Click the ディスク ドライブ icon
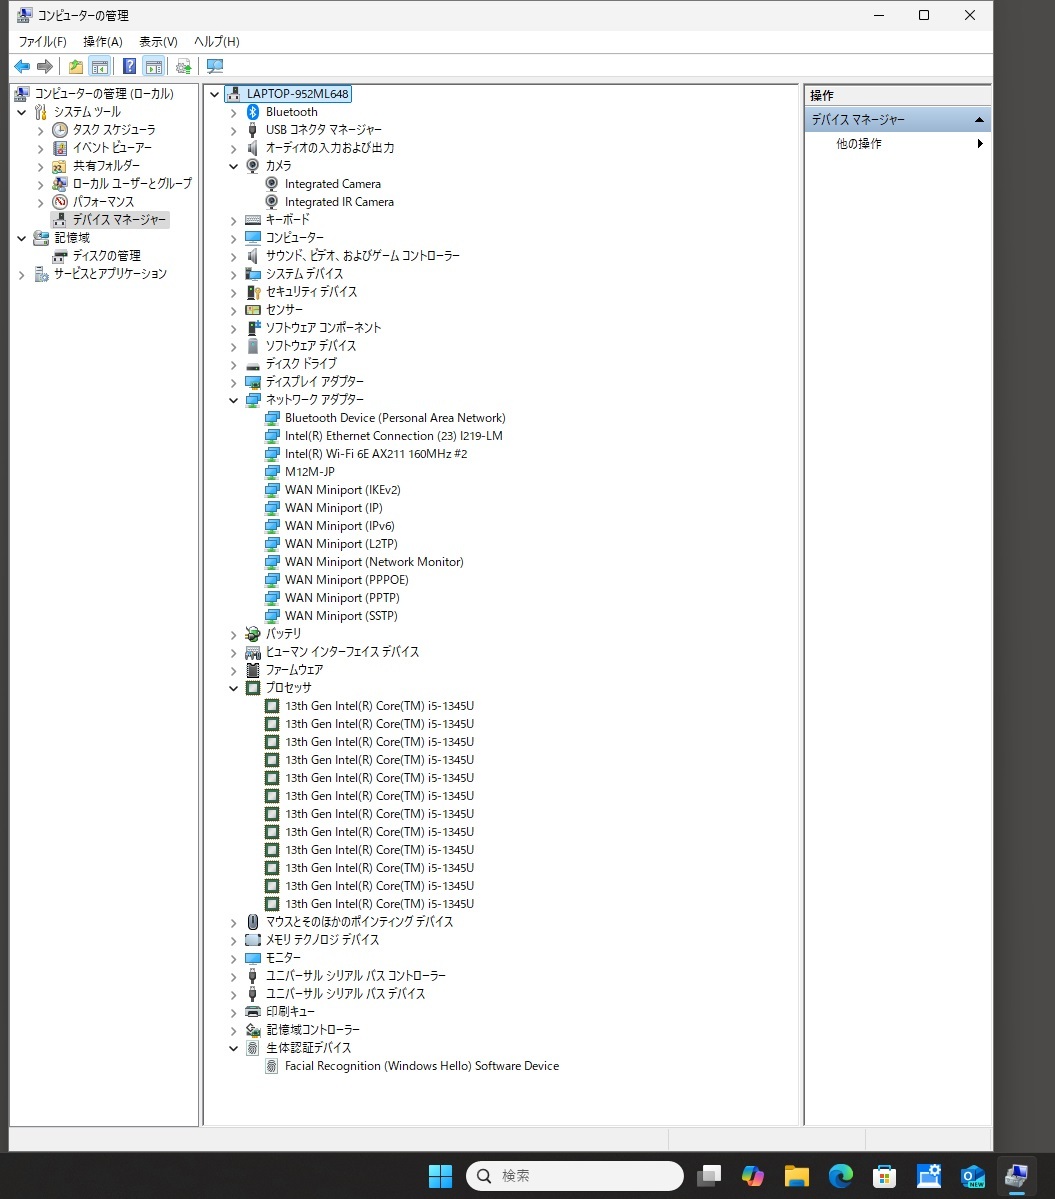Screen dimensions: 1055x1199 click(x=253, y=366)
